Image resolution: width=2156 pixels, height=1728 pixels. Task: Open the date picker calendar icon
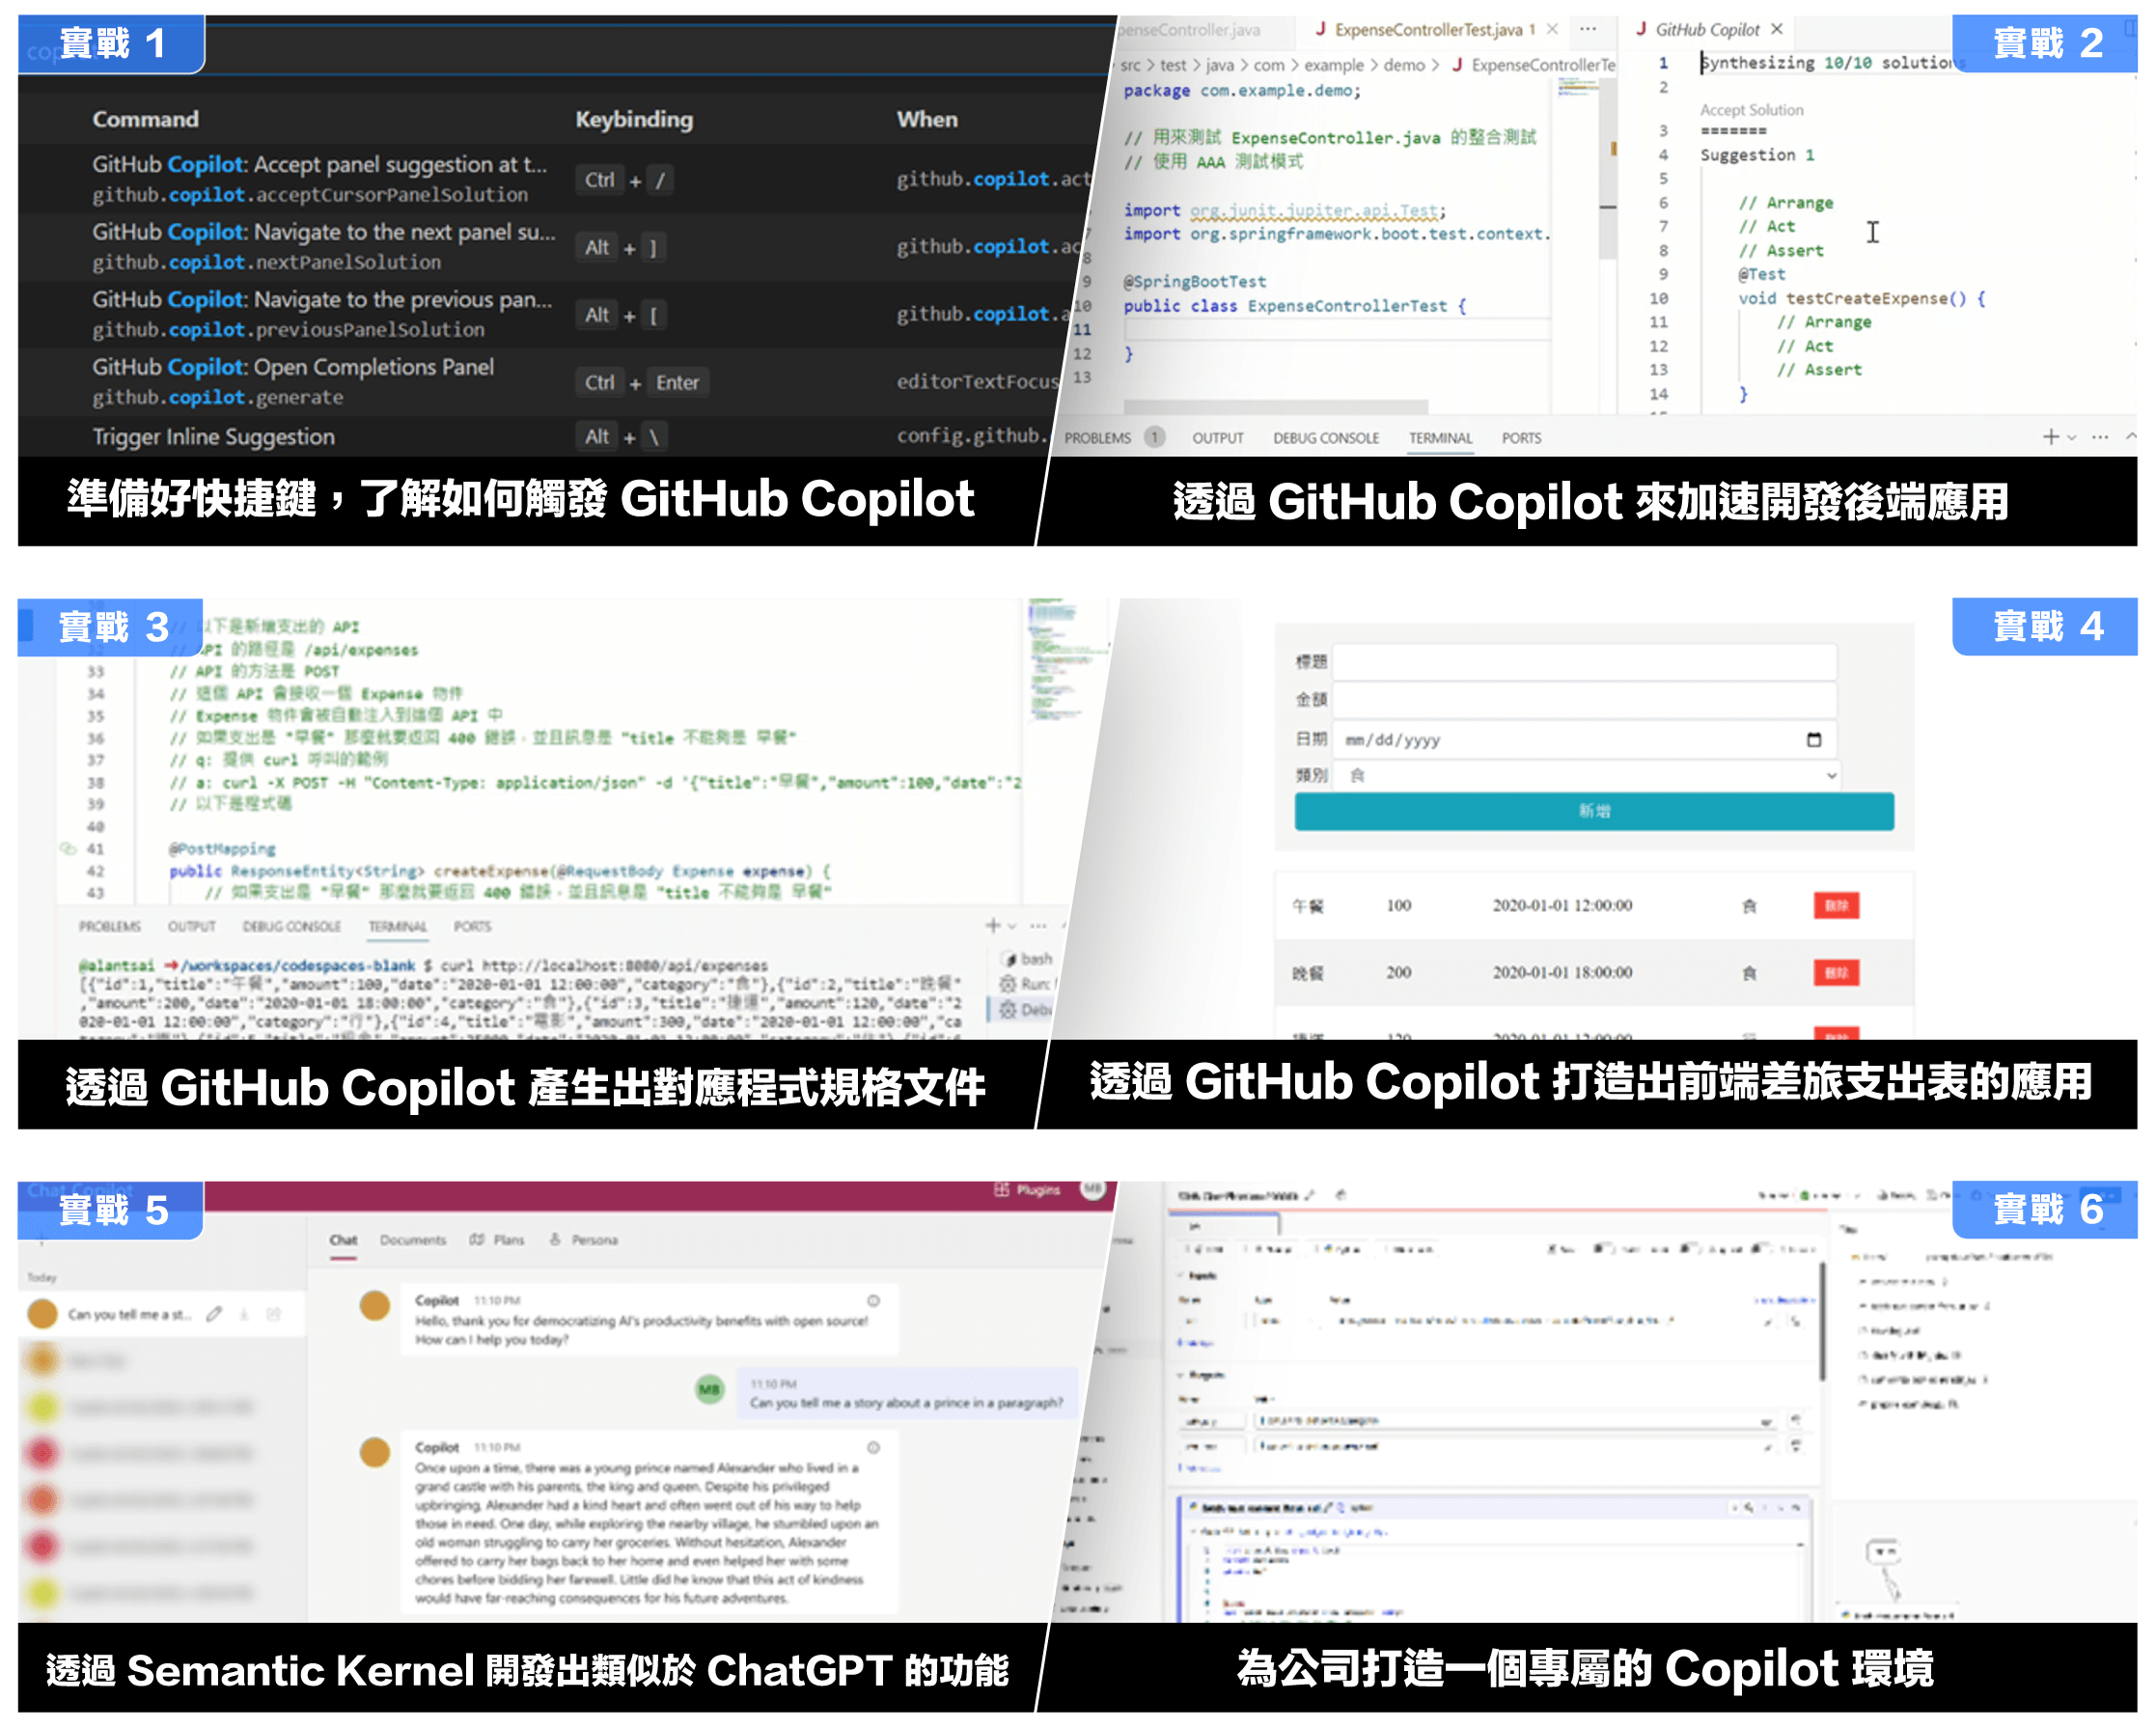click(1814, 740)
